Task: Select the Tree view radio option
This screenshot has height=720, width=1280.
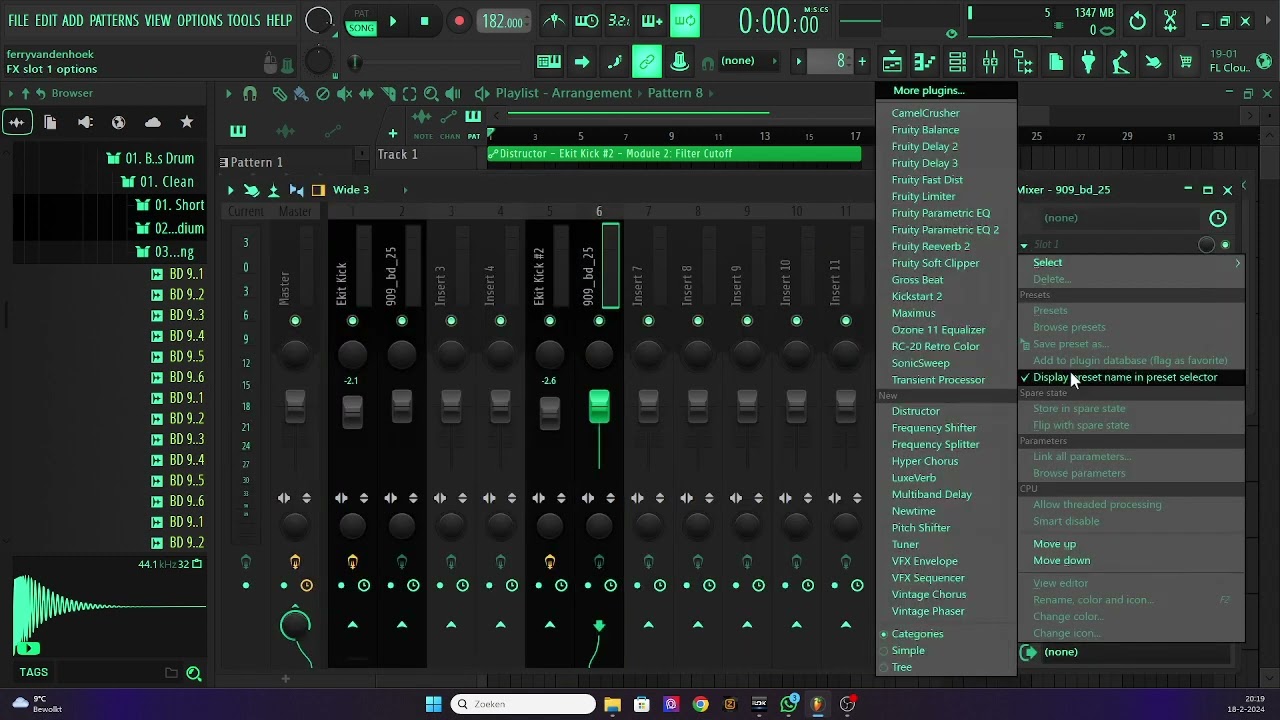Action: click(x=902, y=667)
